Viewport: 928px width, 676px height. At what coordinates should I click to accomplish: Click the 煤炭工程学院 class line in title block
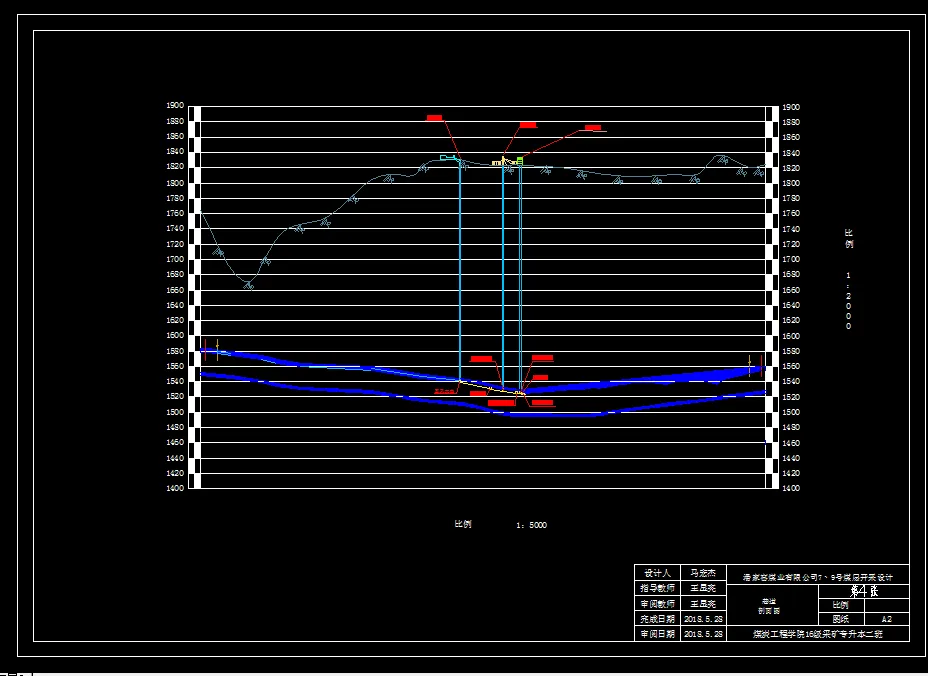(x=817, y=634)
